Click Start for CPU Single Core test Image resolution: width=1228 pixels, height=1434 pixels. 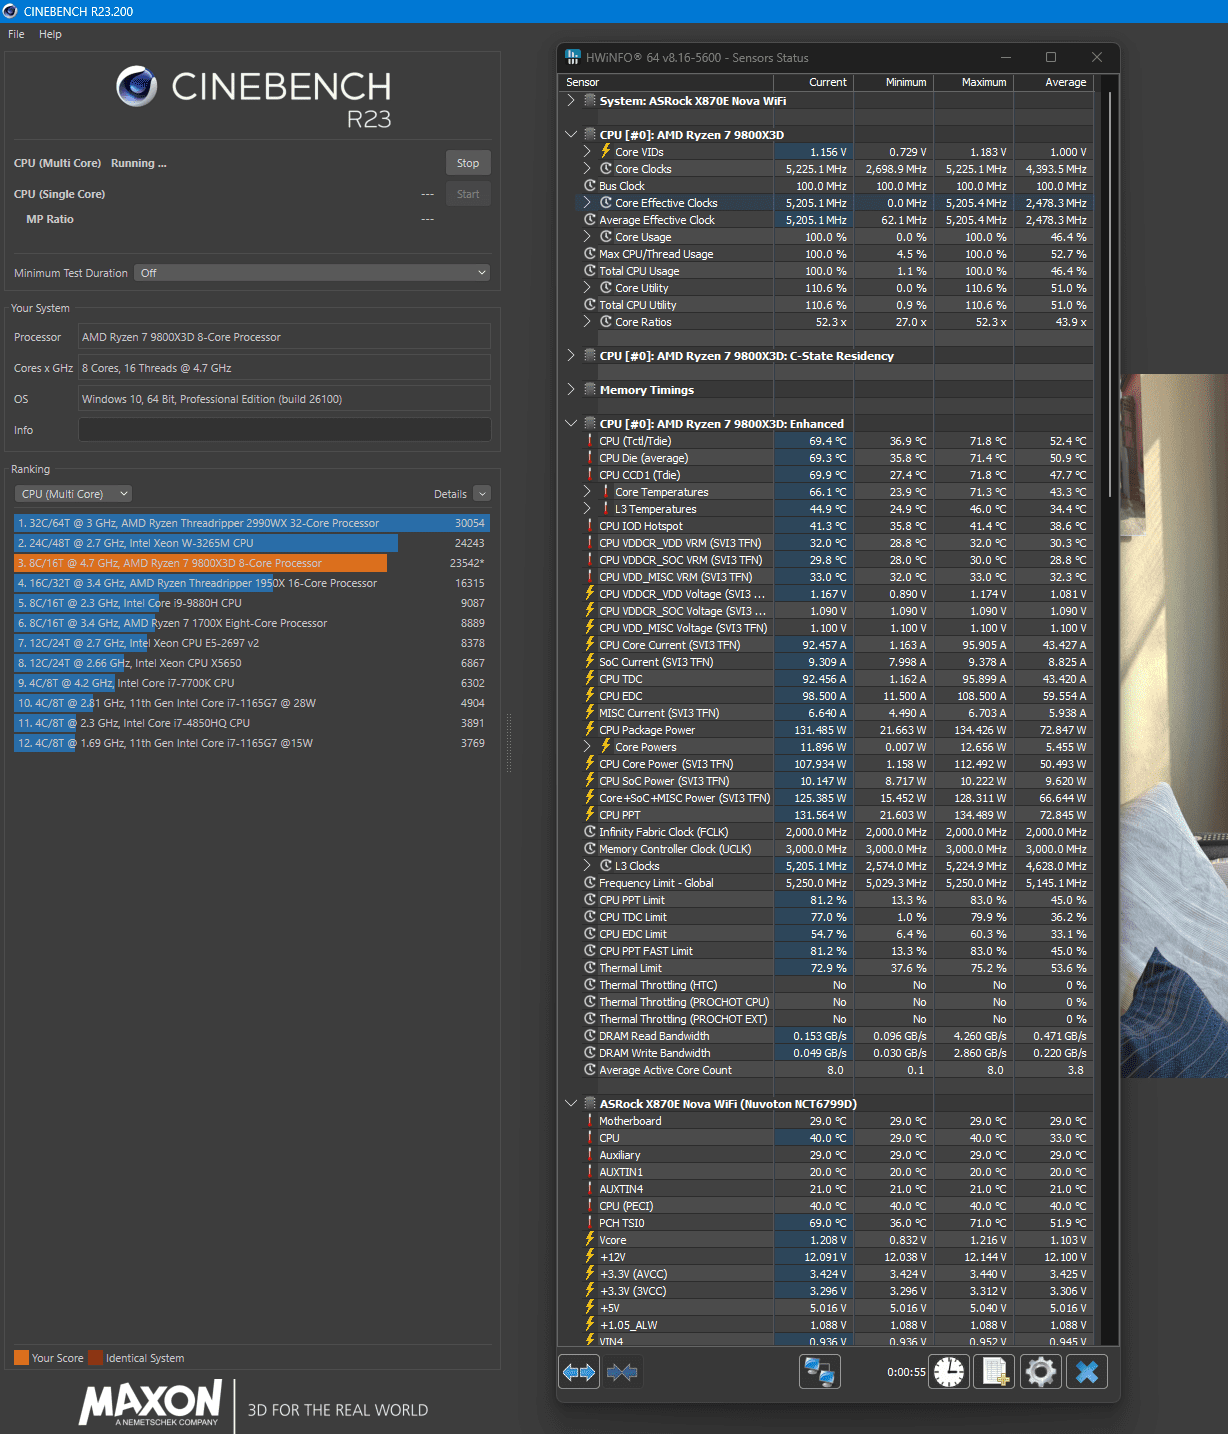(x=468, y=194)
